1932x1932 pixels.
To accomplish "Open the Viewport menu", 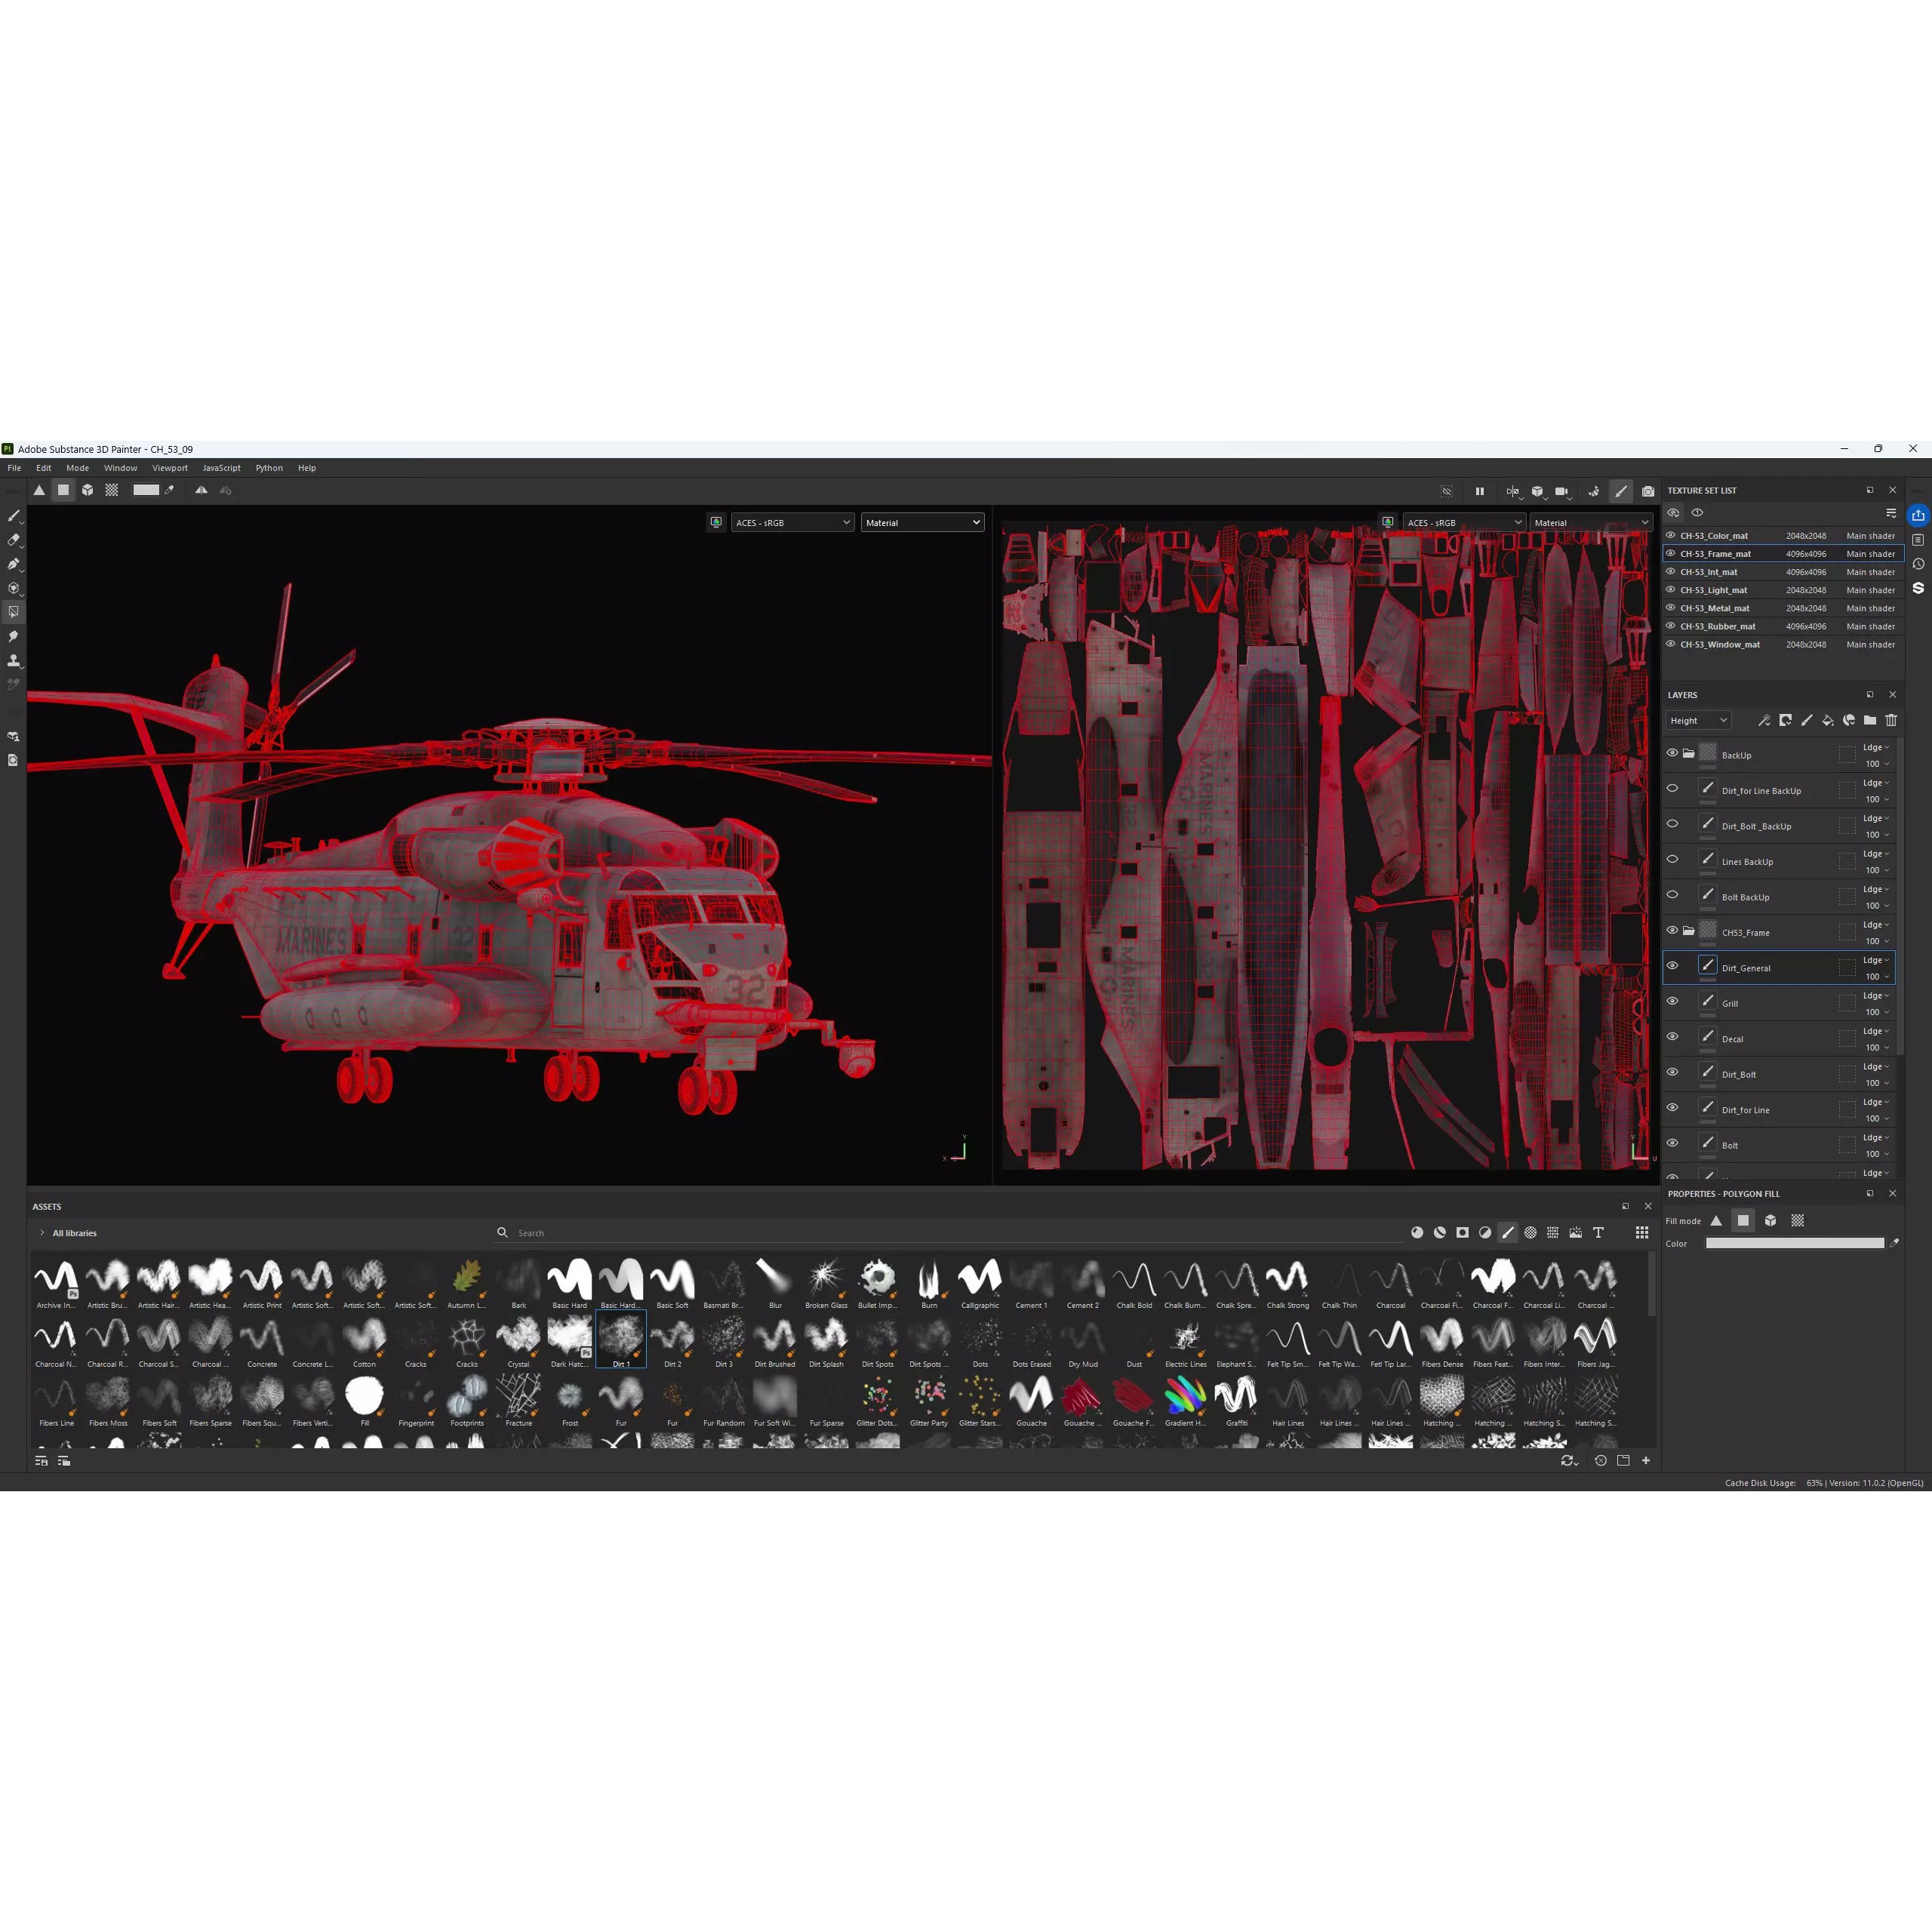I will 170,468.
